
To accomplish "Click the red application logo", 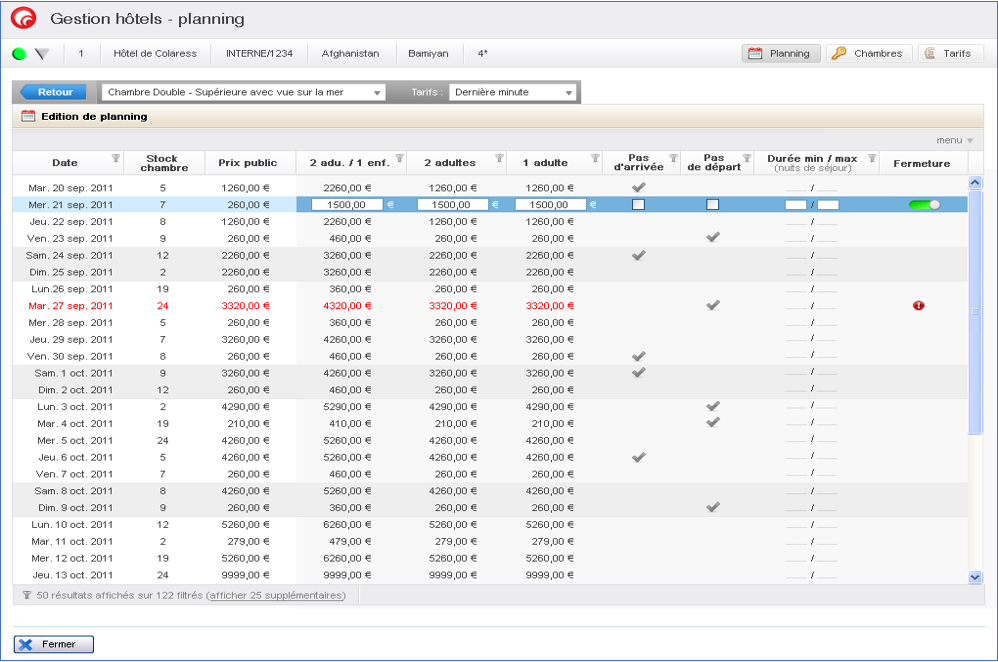I will (22, 19).
